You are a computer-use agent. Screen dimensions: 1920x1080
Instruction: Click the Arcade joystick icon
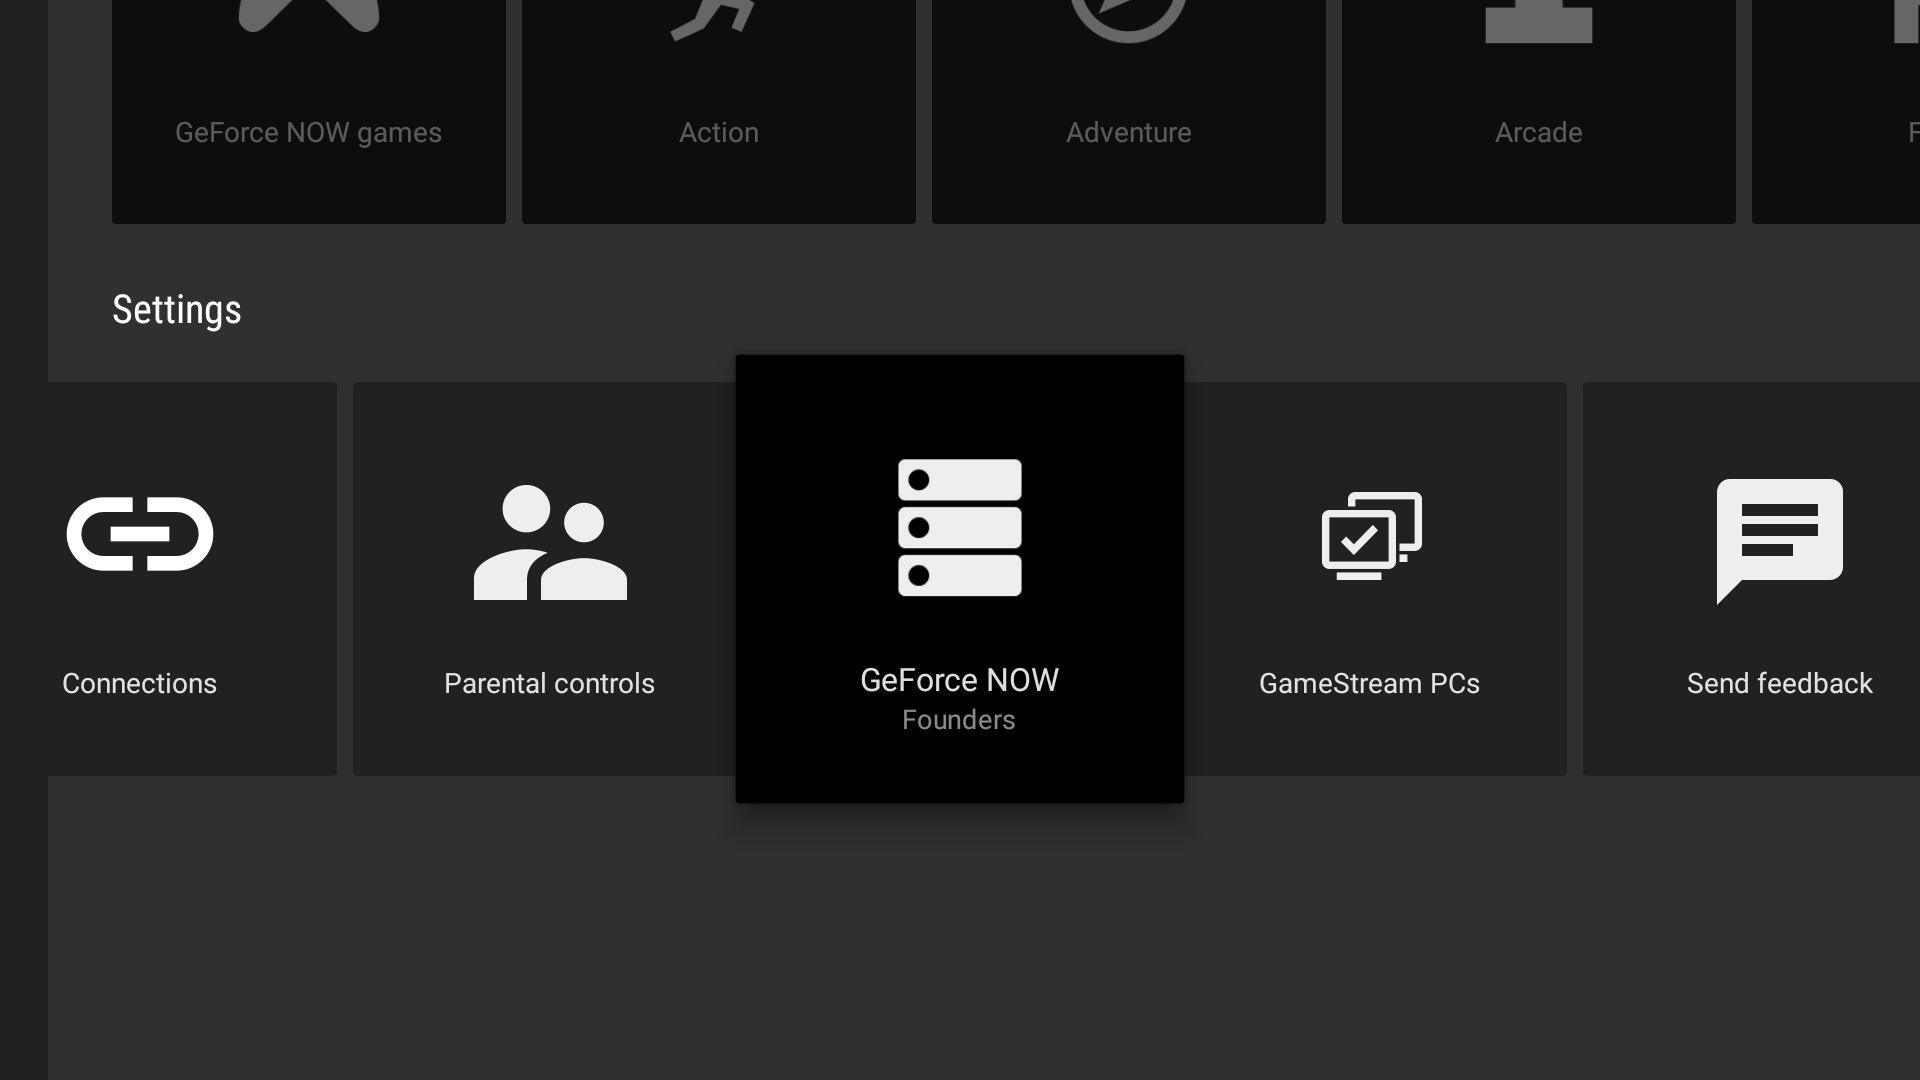(x=1539, y=21)
